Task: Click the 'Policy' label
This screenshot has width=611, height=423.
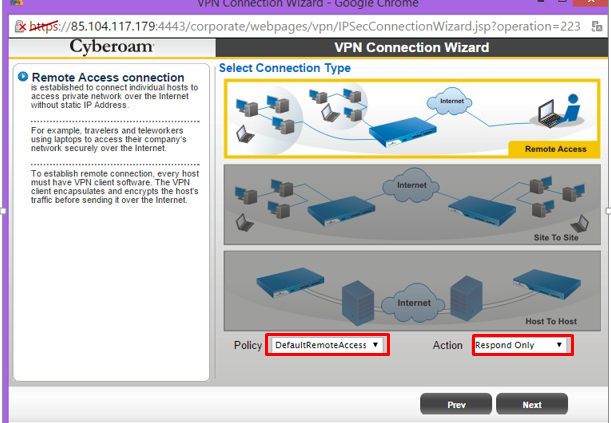Action: 248,345
